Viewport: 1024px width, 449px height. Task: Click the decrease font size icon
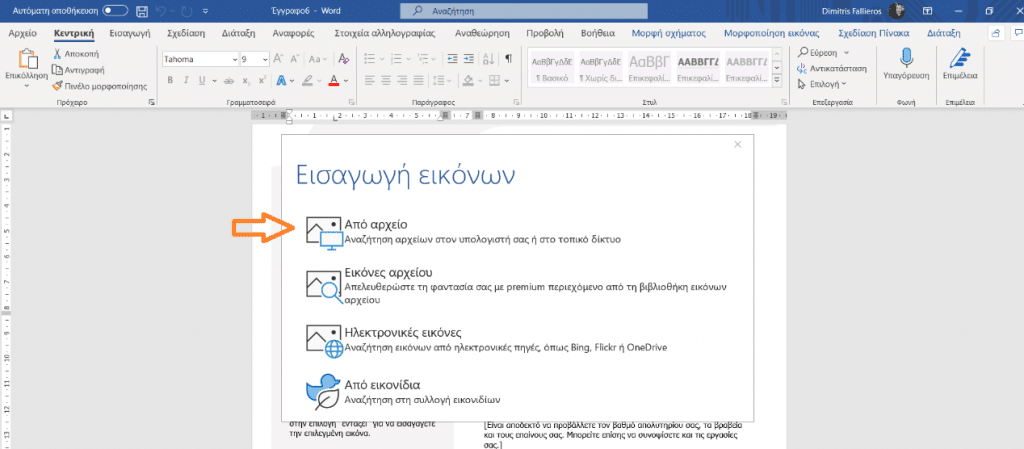(295, 59)
